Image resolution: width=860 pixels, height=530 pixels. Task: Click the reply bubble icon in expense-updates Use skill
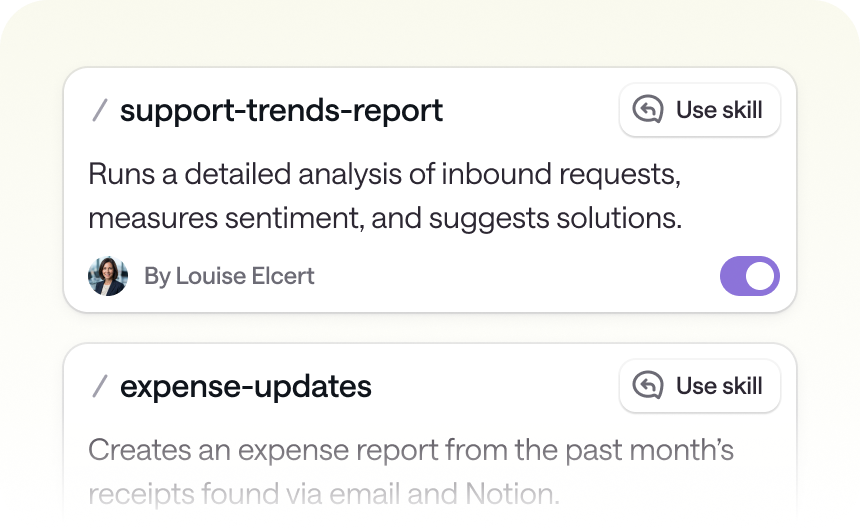(x=648, y=385)
